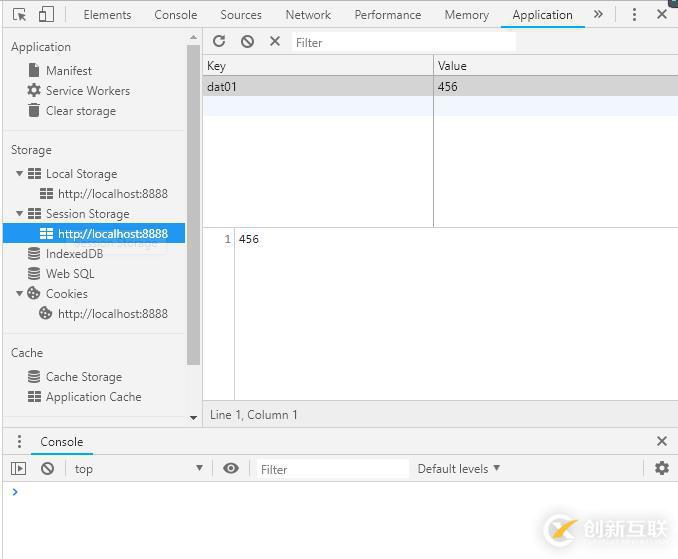The width and height of the screenshot is (678, 559).
Task: Open the Memory tab
Action: (467, 15)
